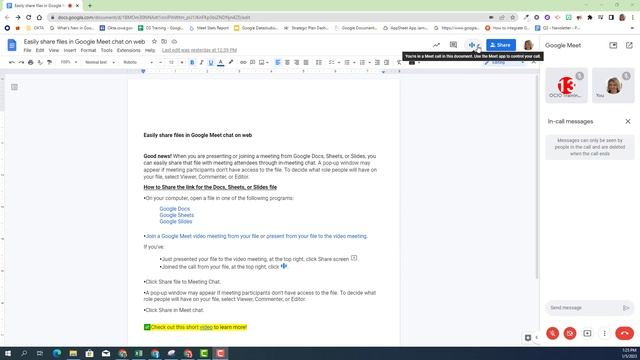The width and height of the screenshot is (640, 360).
Task: Click Decrease indent icon
Action: pos(377,62)
